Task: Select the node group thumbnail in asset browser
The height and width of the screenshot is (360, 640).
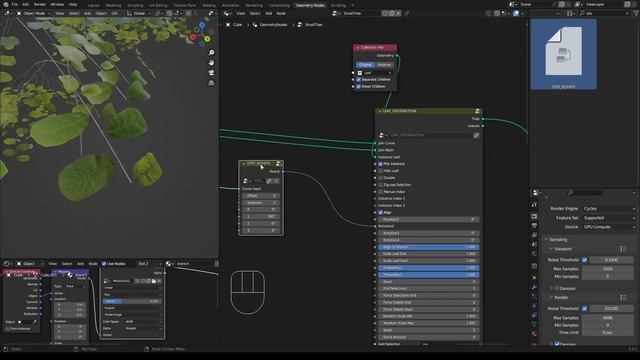Action: [563, 54]
